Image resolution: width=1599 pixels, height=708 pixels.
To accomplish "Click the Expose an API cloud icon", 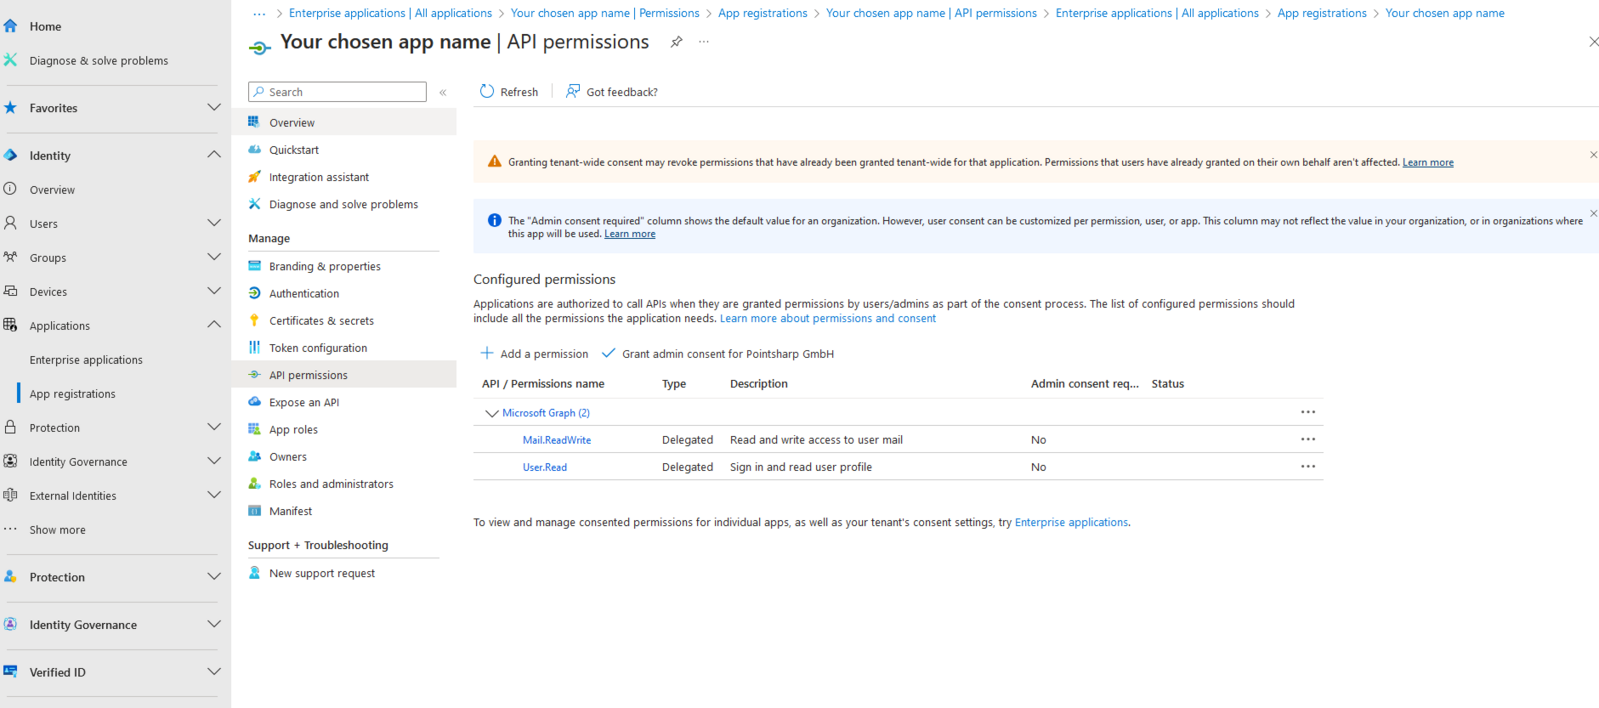I will [255, 402].
